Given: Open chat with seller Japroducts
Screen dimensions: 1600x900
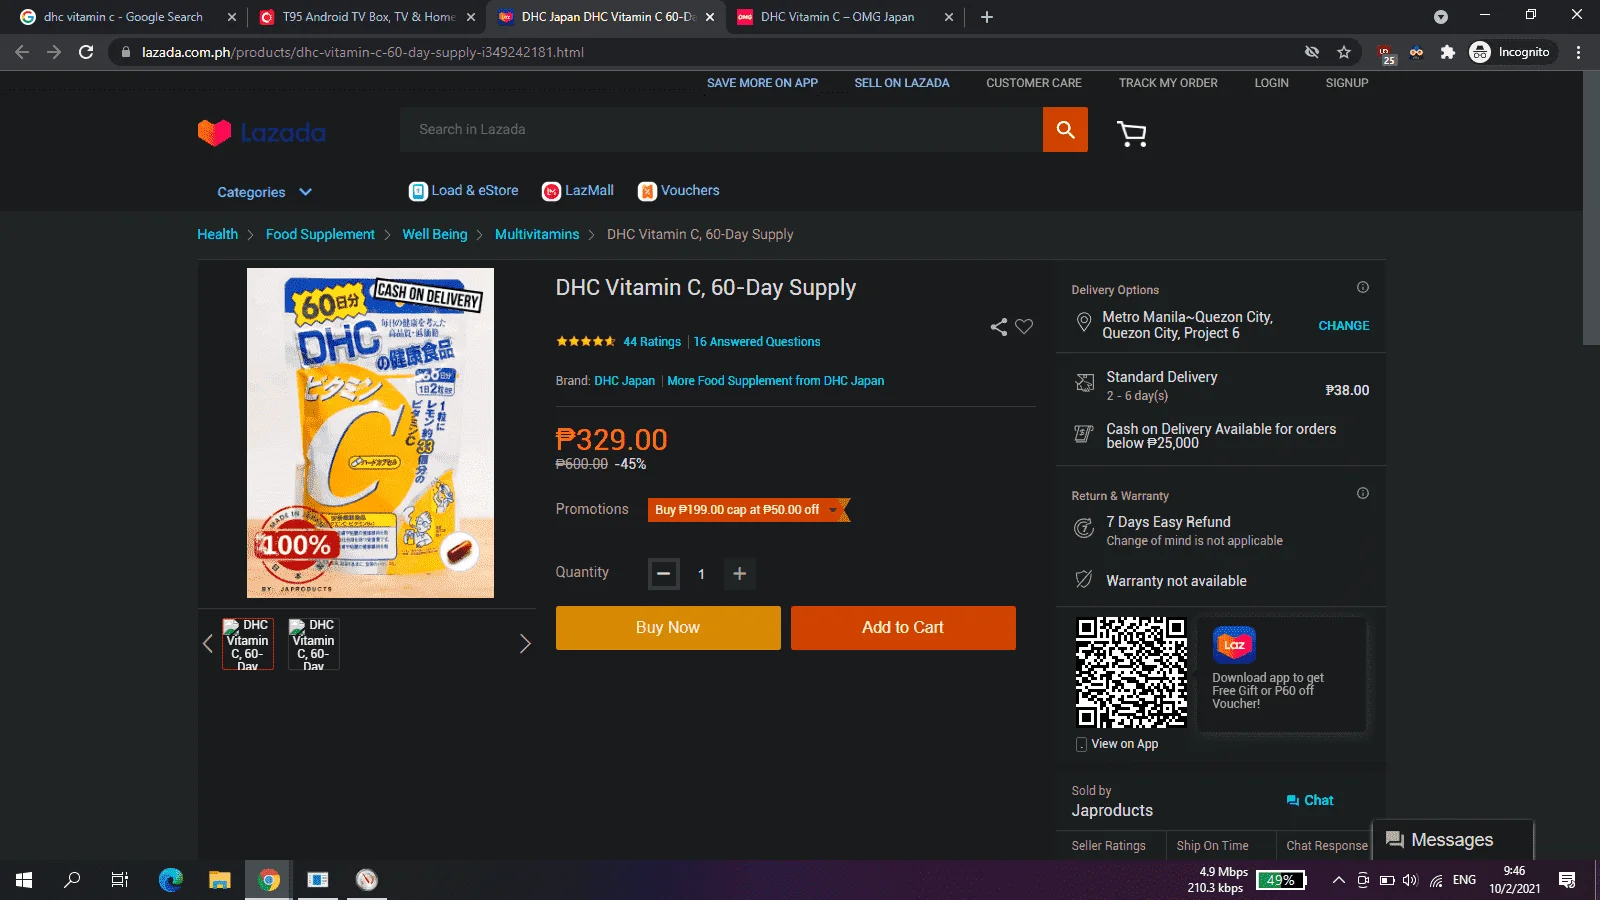Looking at the screenshot, I should pyautogui.click(x=1310, y=801).
